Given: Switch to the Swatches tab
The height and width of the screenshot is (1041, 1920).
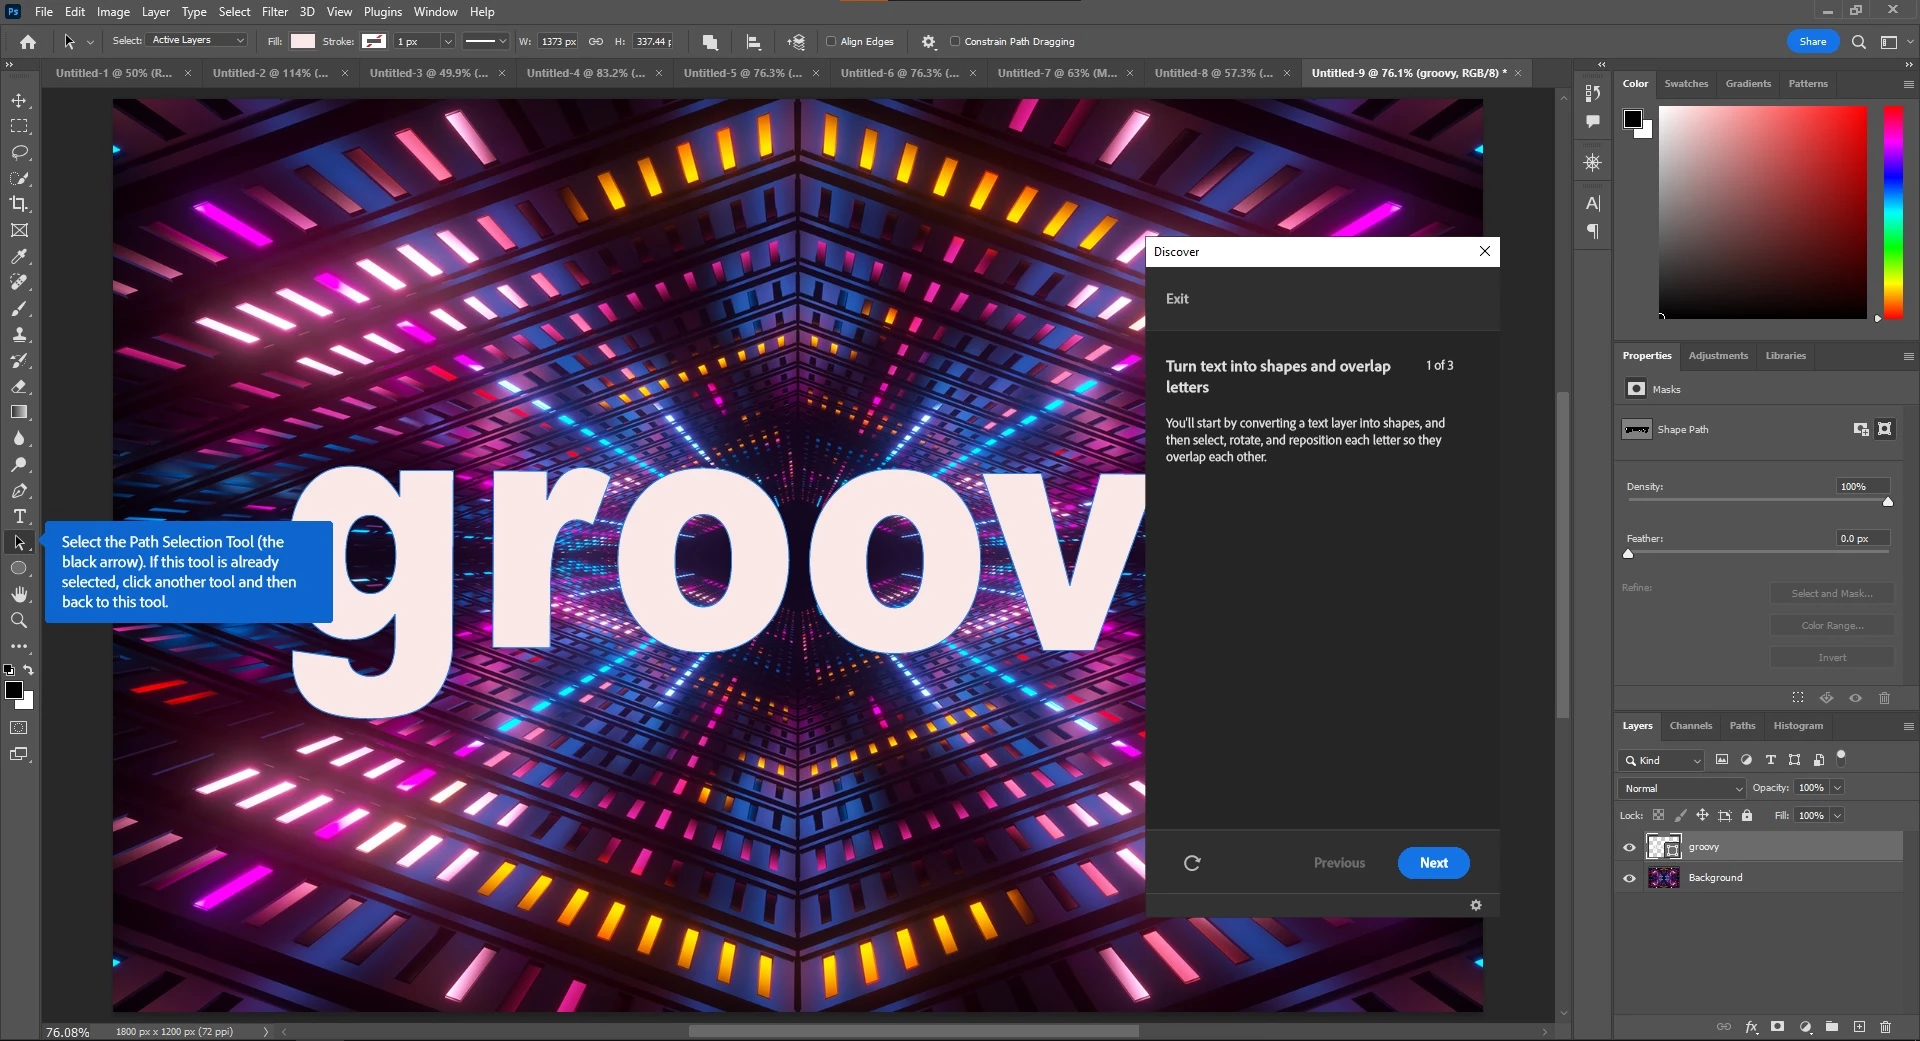Looking at the screenshot, I should [x=1686, y=84].
